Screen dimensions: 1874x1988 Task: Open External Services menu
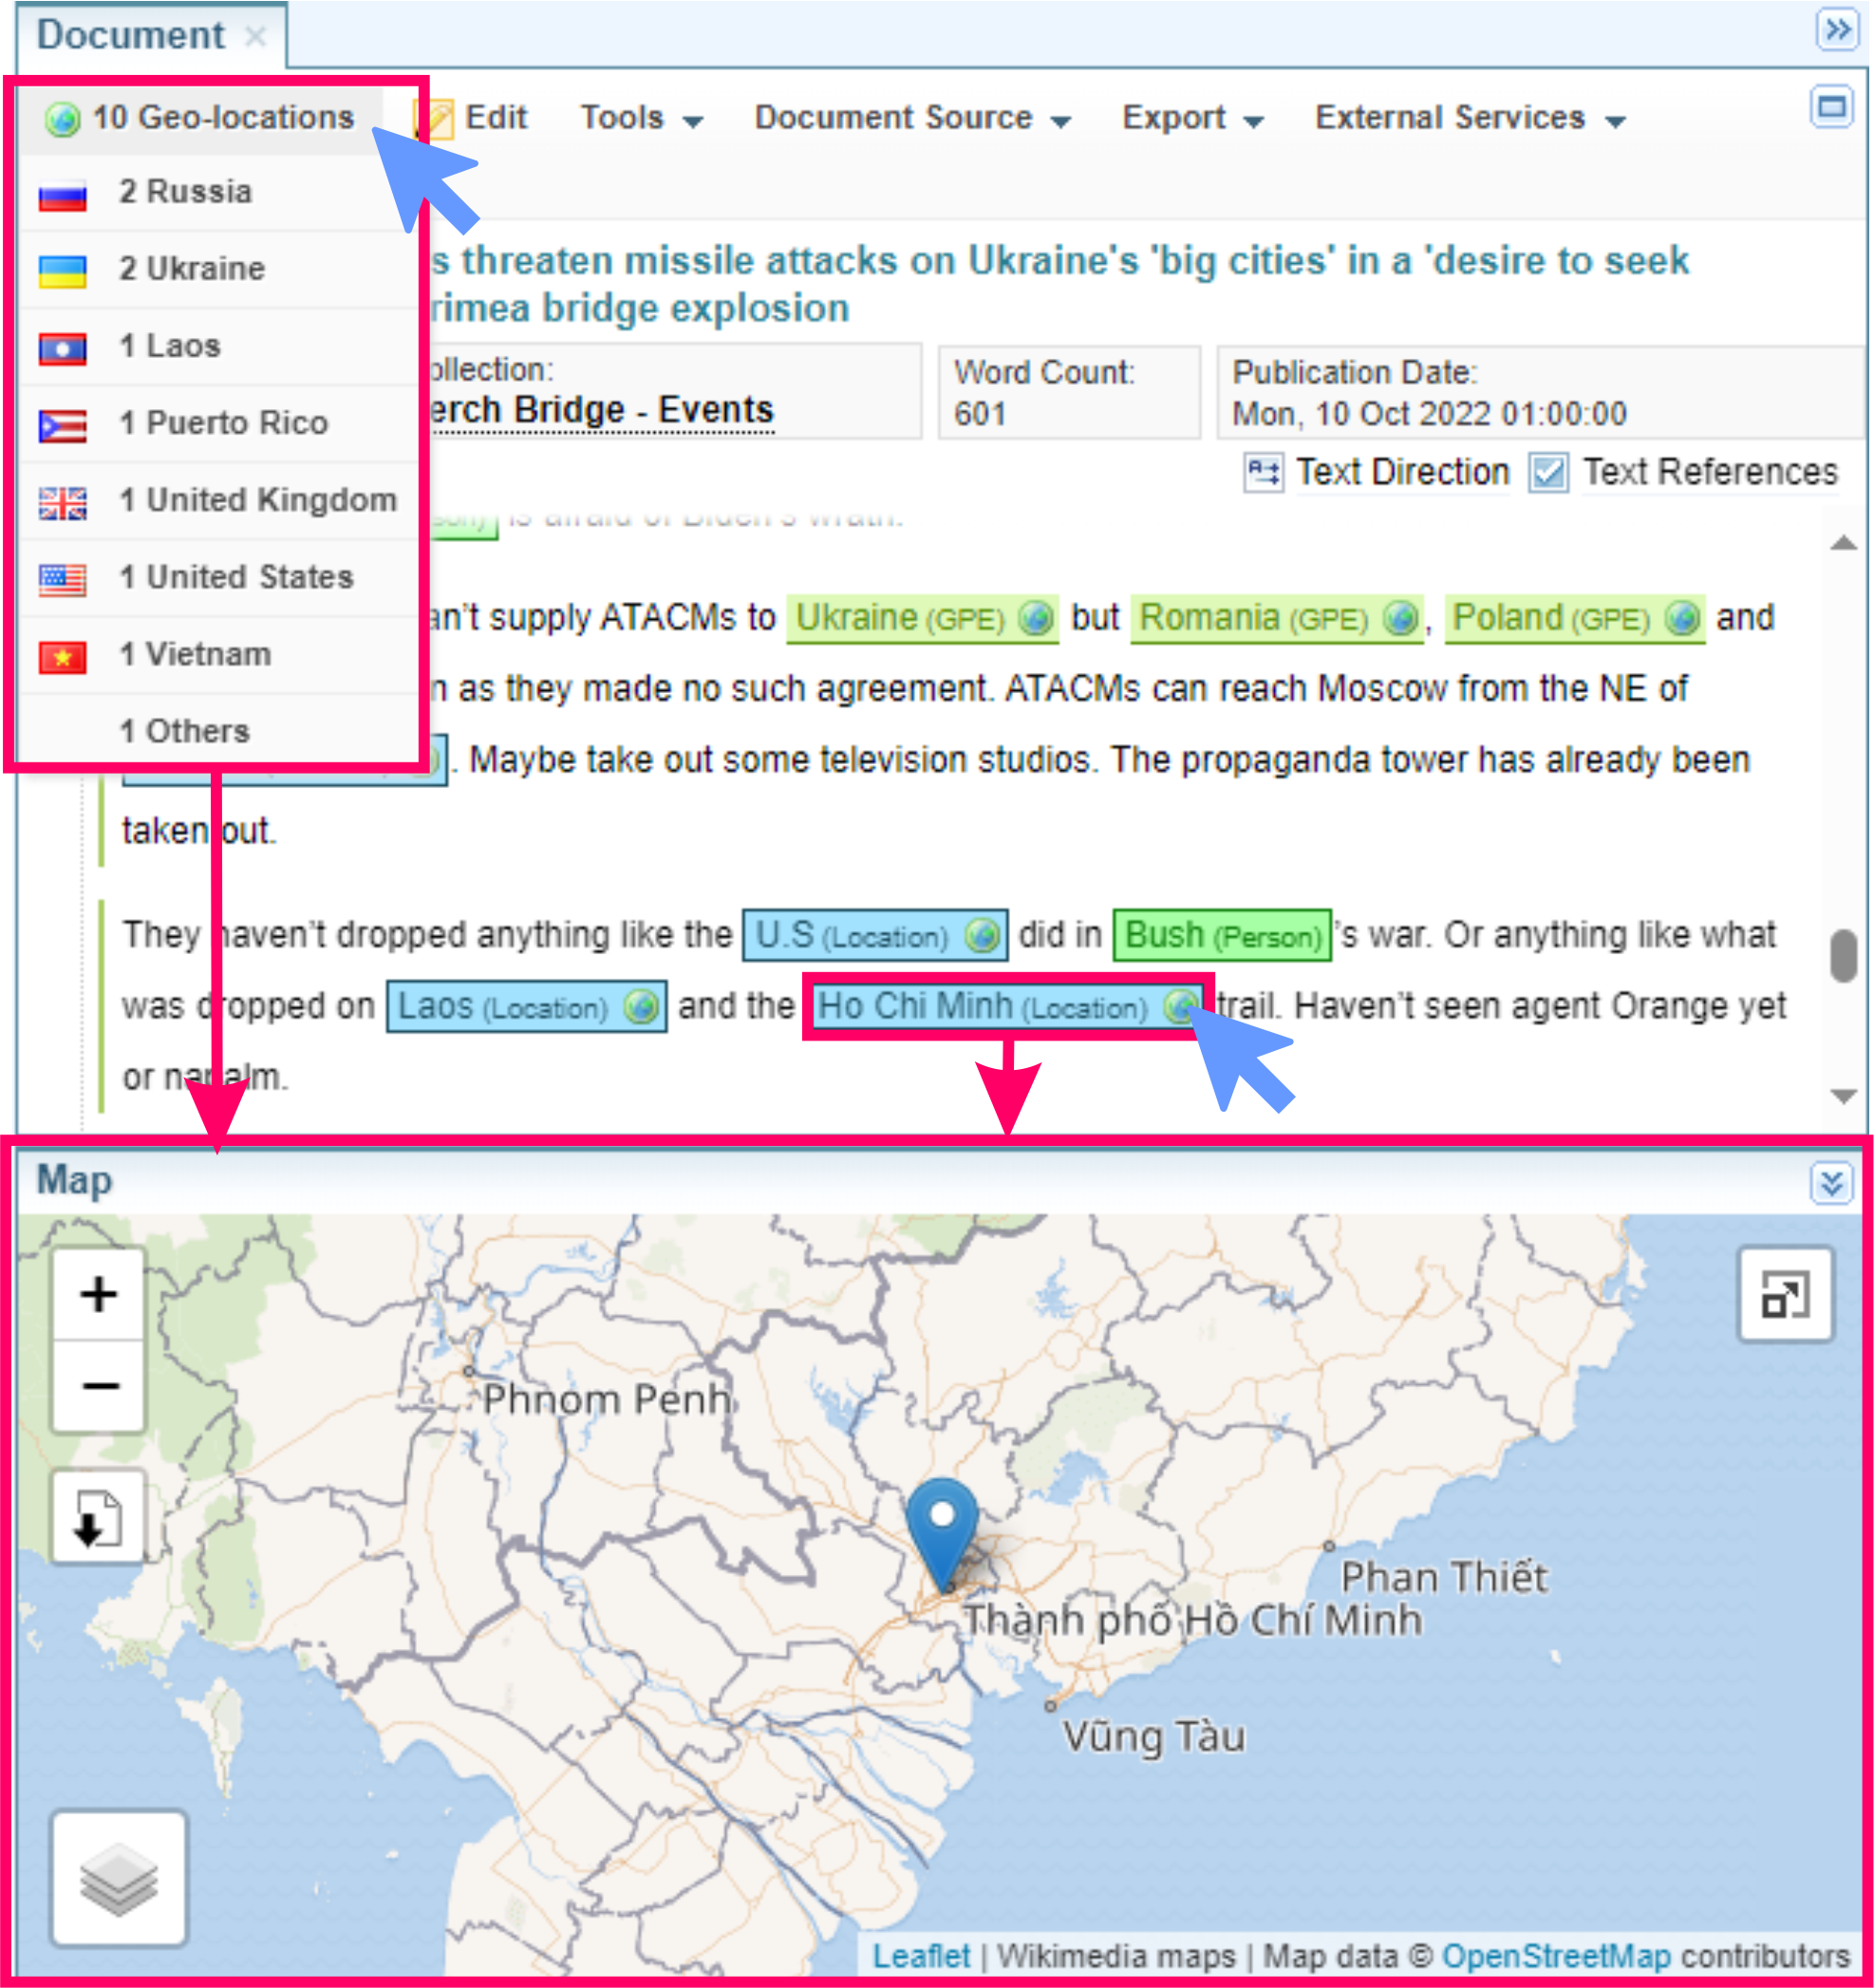pos(1469,118)
